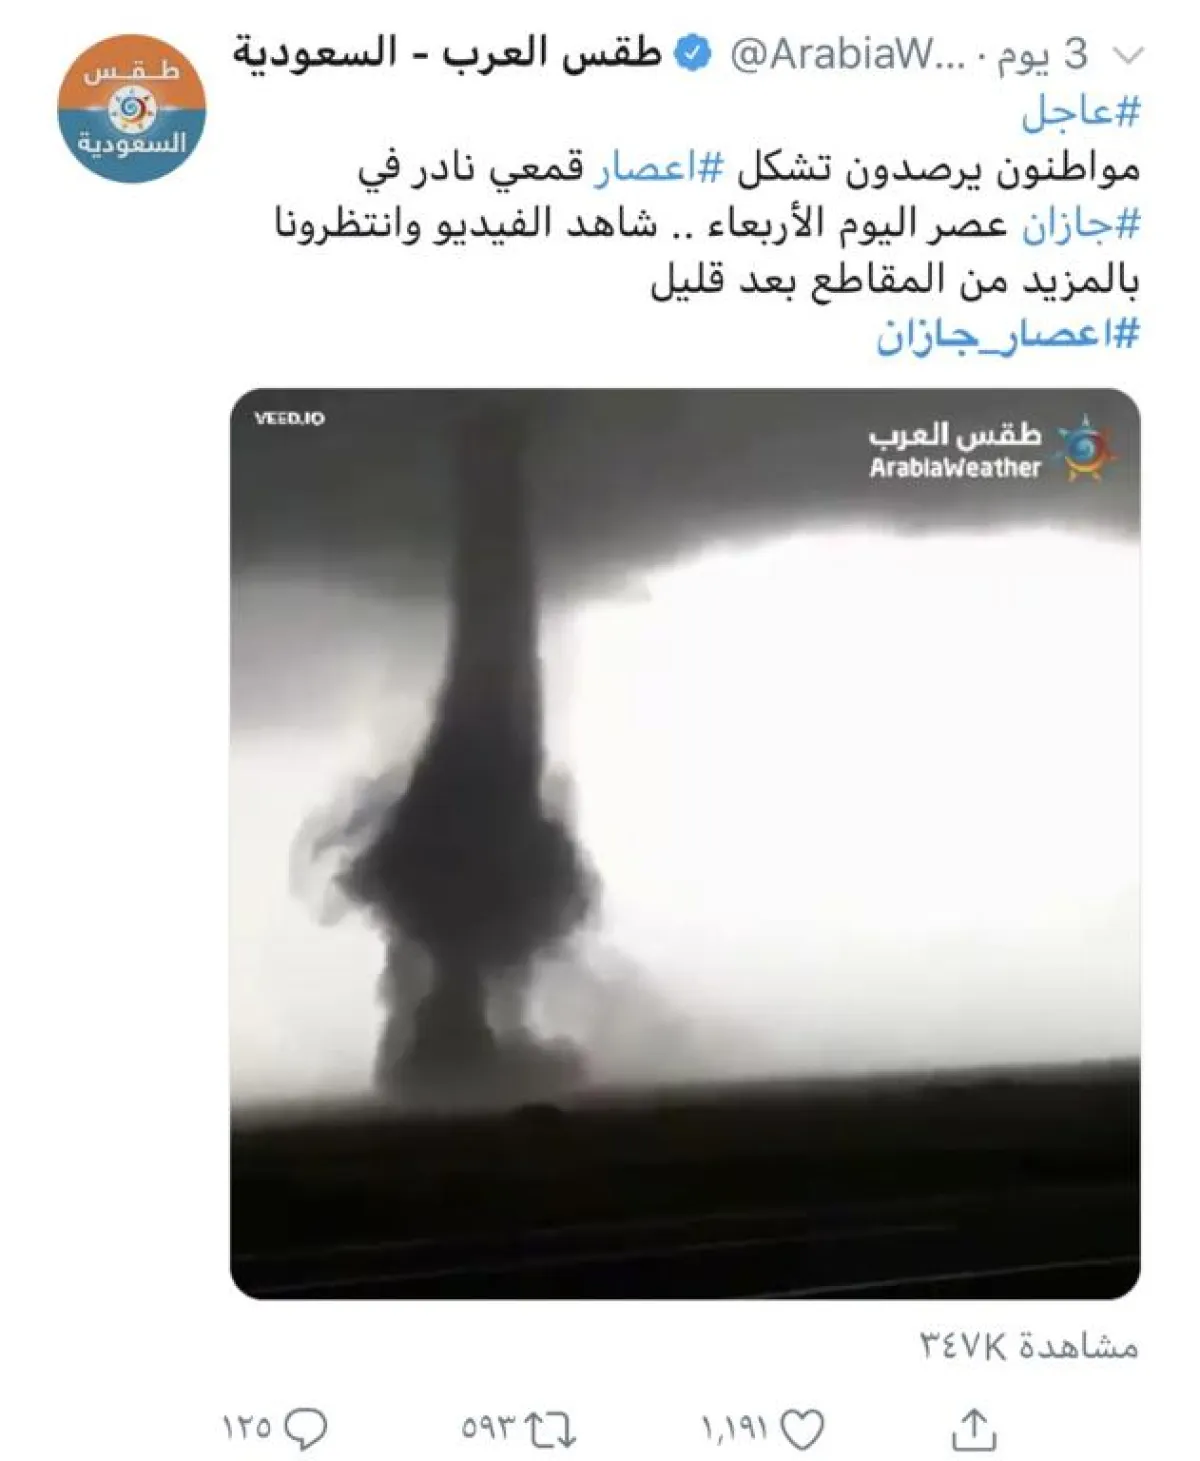Click the 1,191 likes count
1200x1461 pixels.
735,1430
